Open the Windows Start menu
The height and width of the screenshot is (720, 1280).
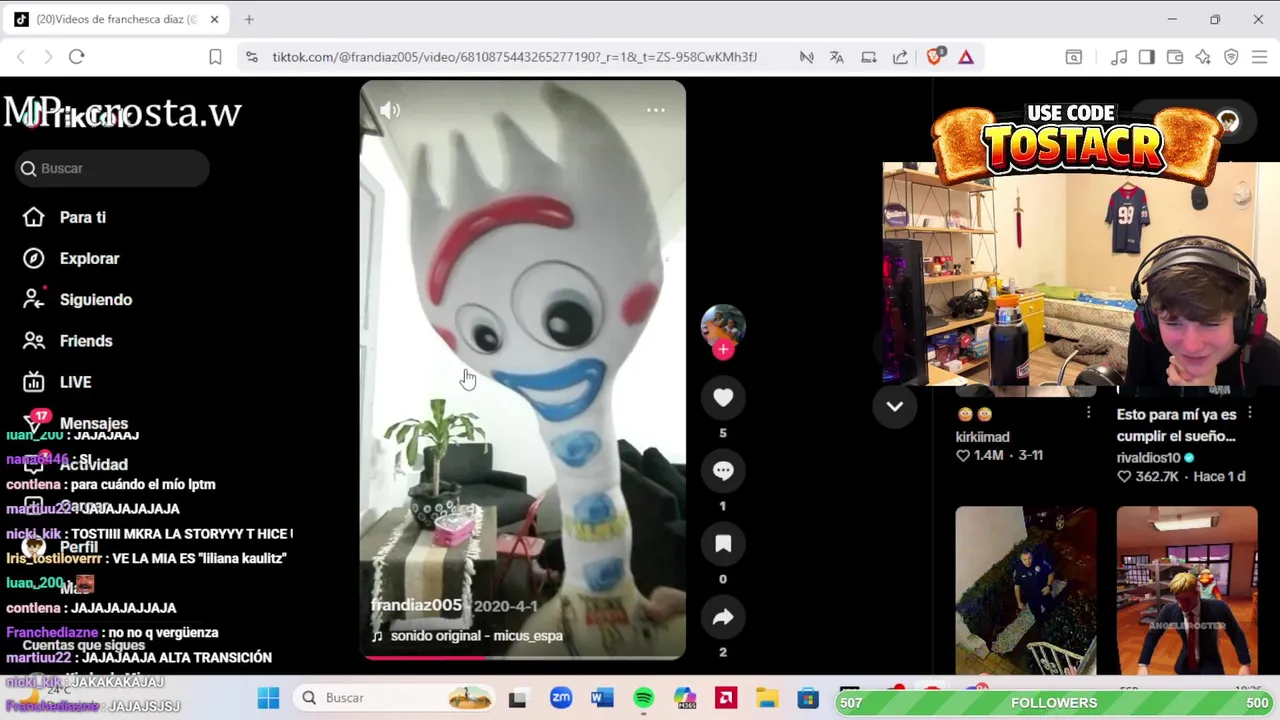click(x=268, y=698)
